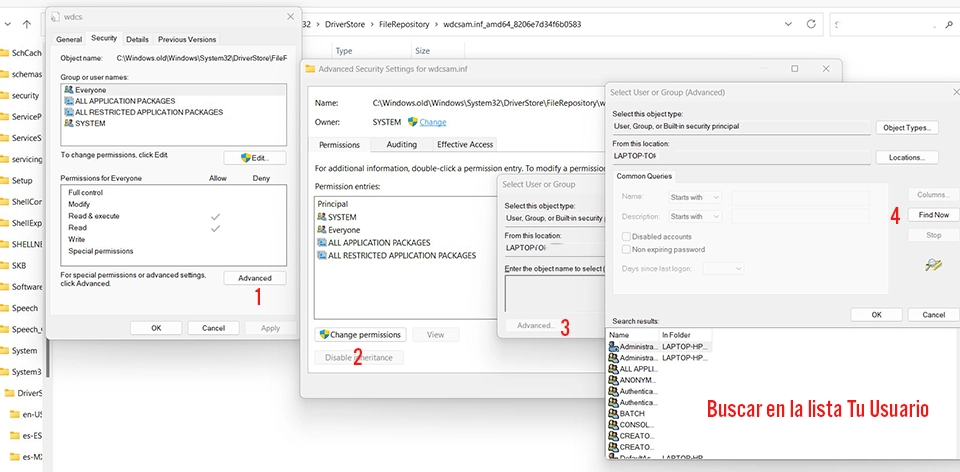Screen dimensions: 960x472
Task: Click first Administrator icon in search results
Action: [x=613, y=346]
